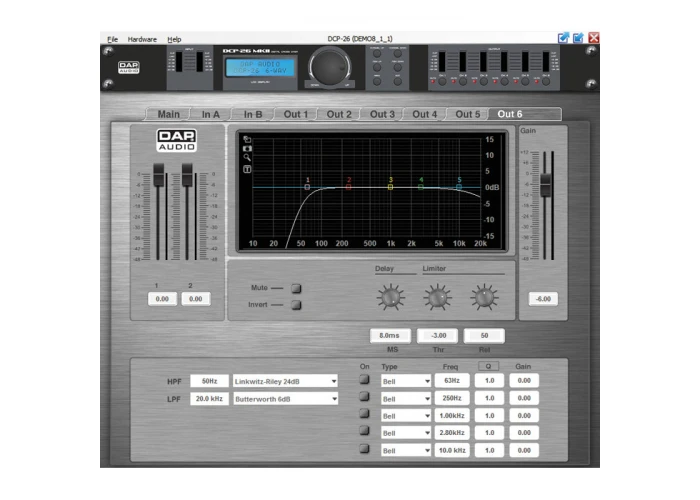
Task: Click input fader 2 handle
Action: [187, 175]
